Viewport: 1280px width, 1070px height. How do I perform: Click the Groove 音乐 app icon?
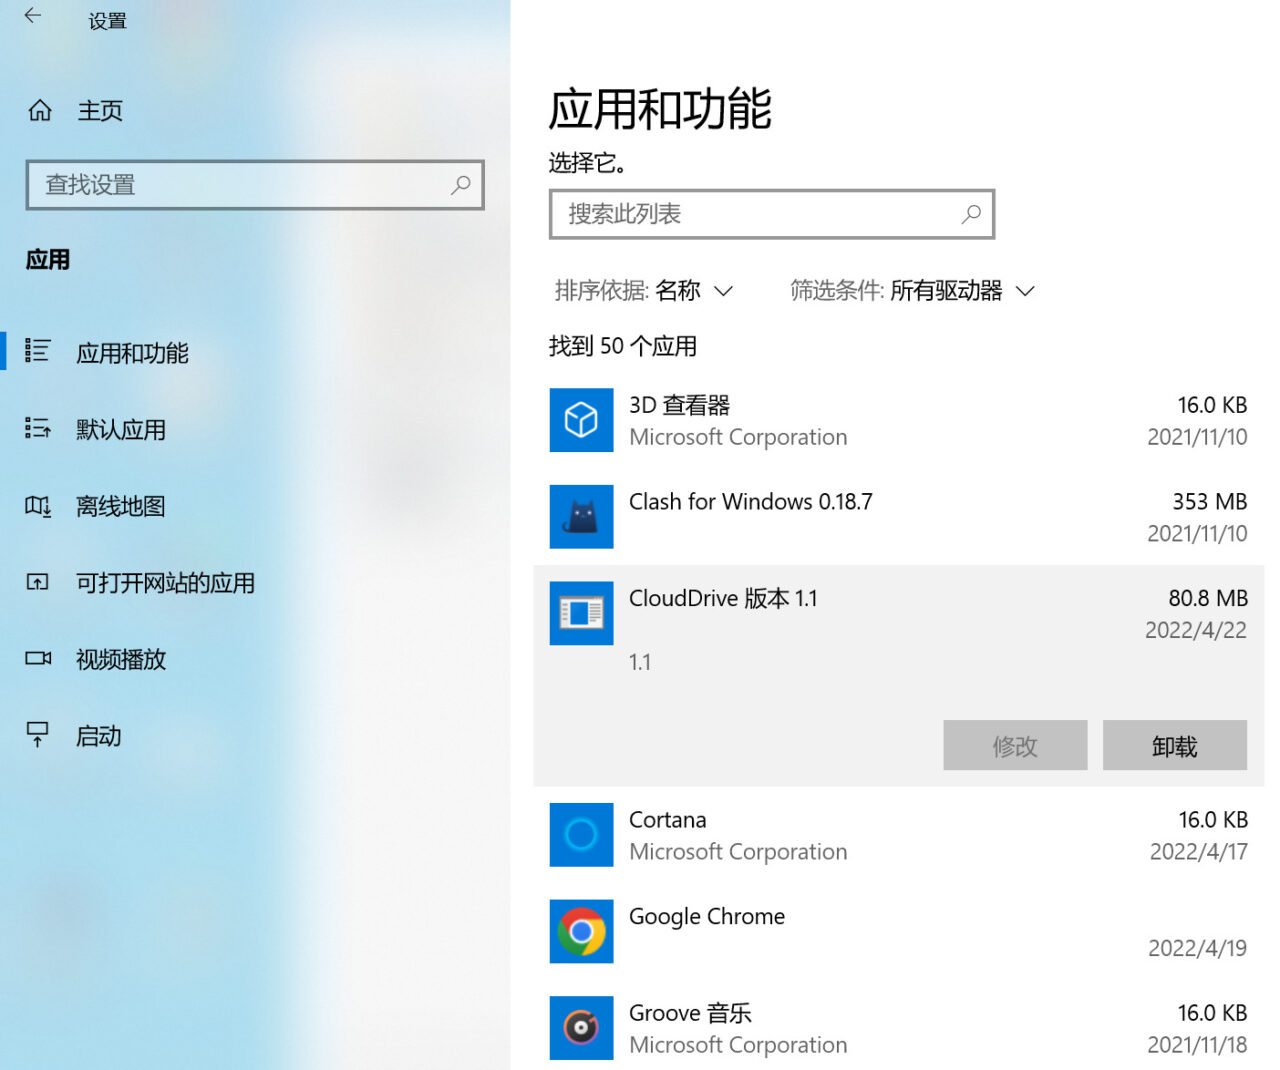click(581, 1027)
